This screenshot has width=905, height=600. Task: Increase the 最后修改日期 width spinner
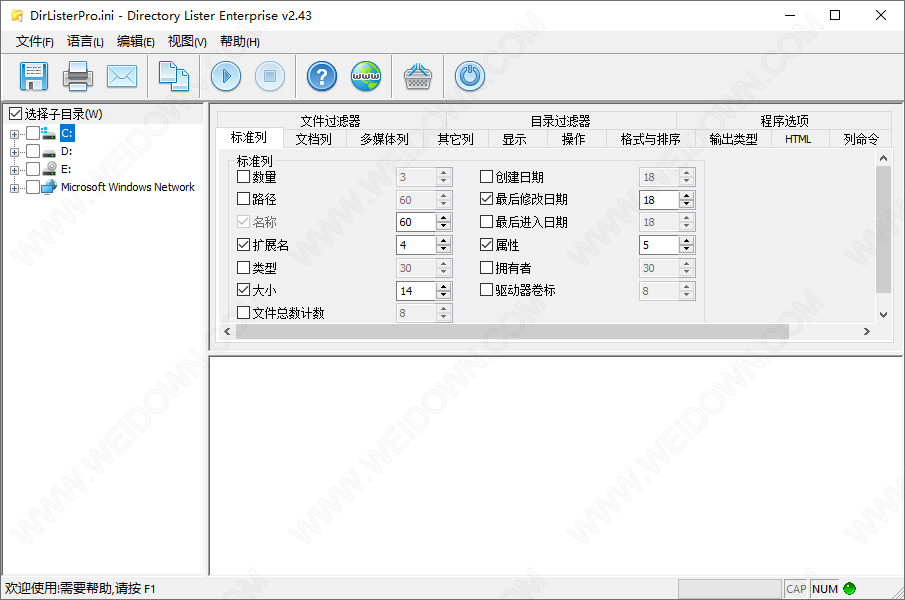686,195
